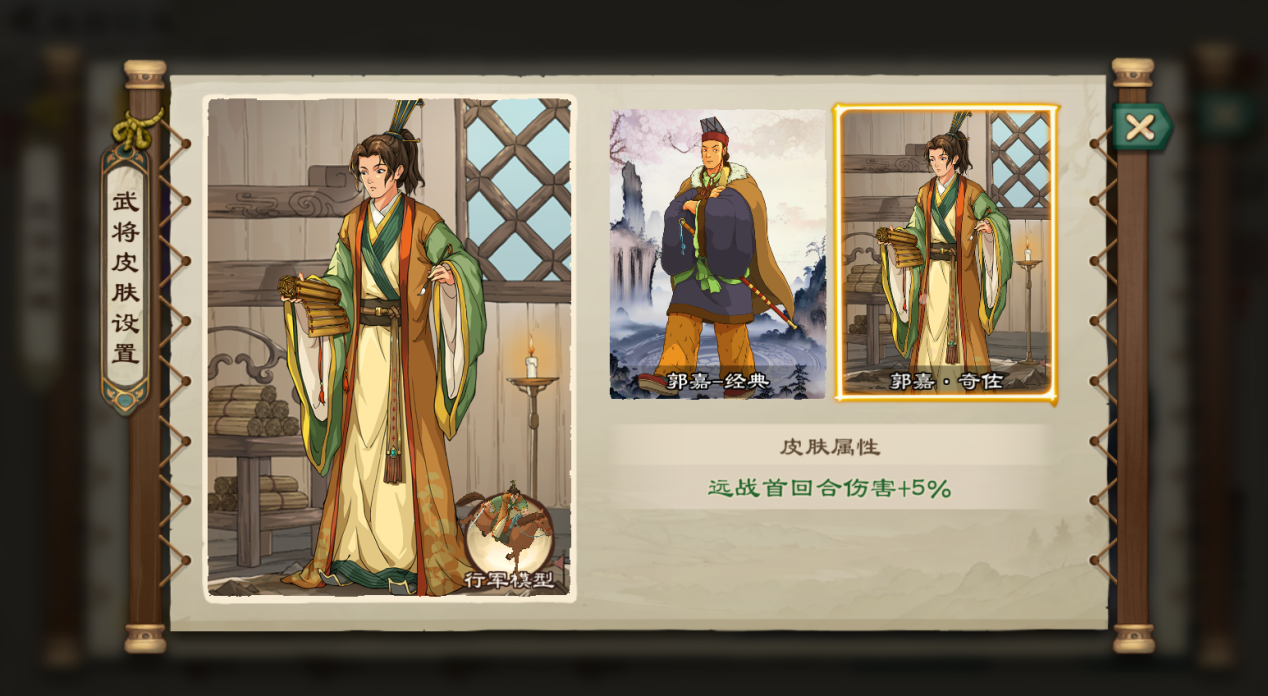Screen dimensions: 1268x696
Task: Click the 郭嘉·奇佐 name caption
Action: 946,381
